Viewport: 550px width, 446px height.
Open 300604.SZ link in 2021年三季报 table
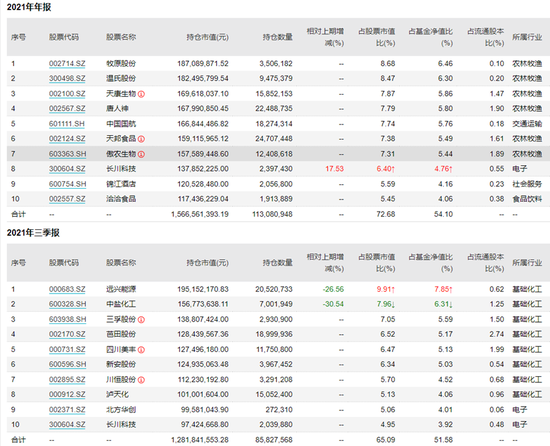coord(67,425)
